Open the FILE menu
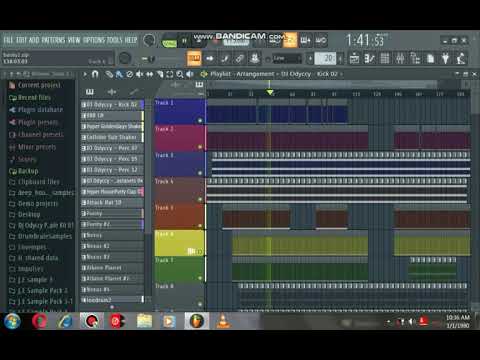This screenshot has height=360, width=480. tap(8, 40)
